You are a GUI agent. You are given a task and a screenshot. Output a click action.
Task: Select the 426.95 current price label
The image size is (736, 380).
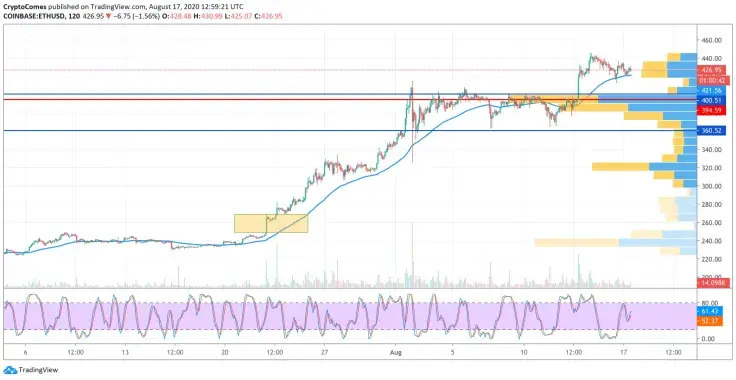pyautogui.click(x=712, y=70)
